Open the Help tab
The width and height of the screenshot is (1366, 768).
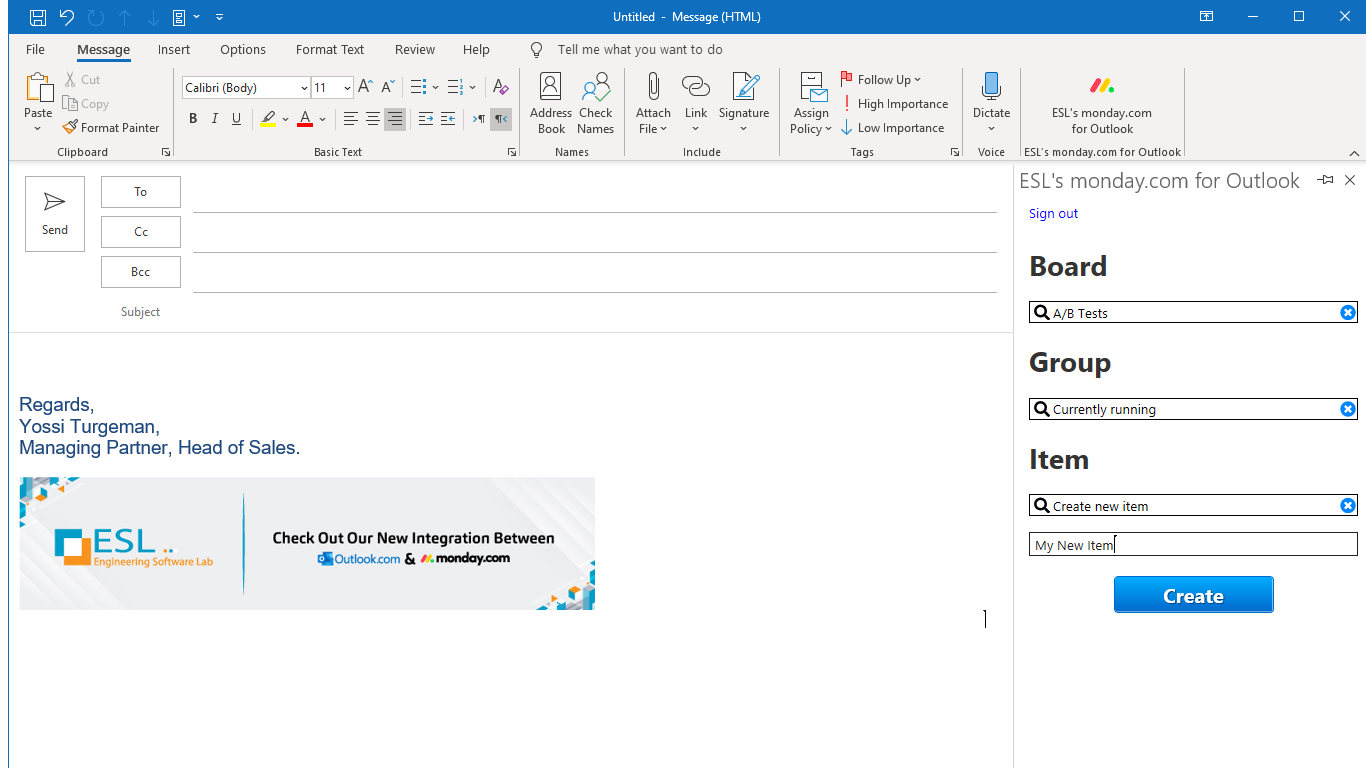pos(476,49)
